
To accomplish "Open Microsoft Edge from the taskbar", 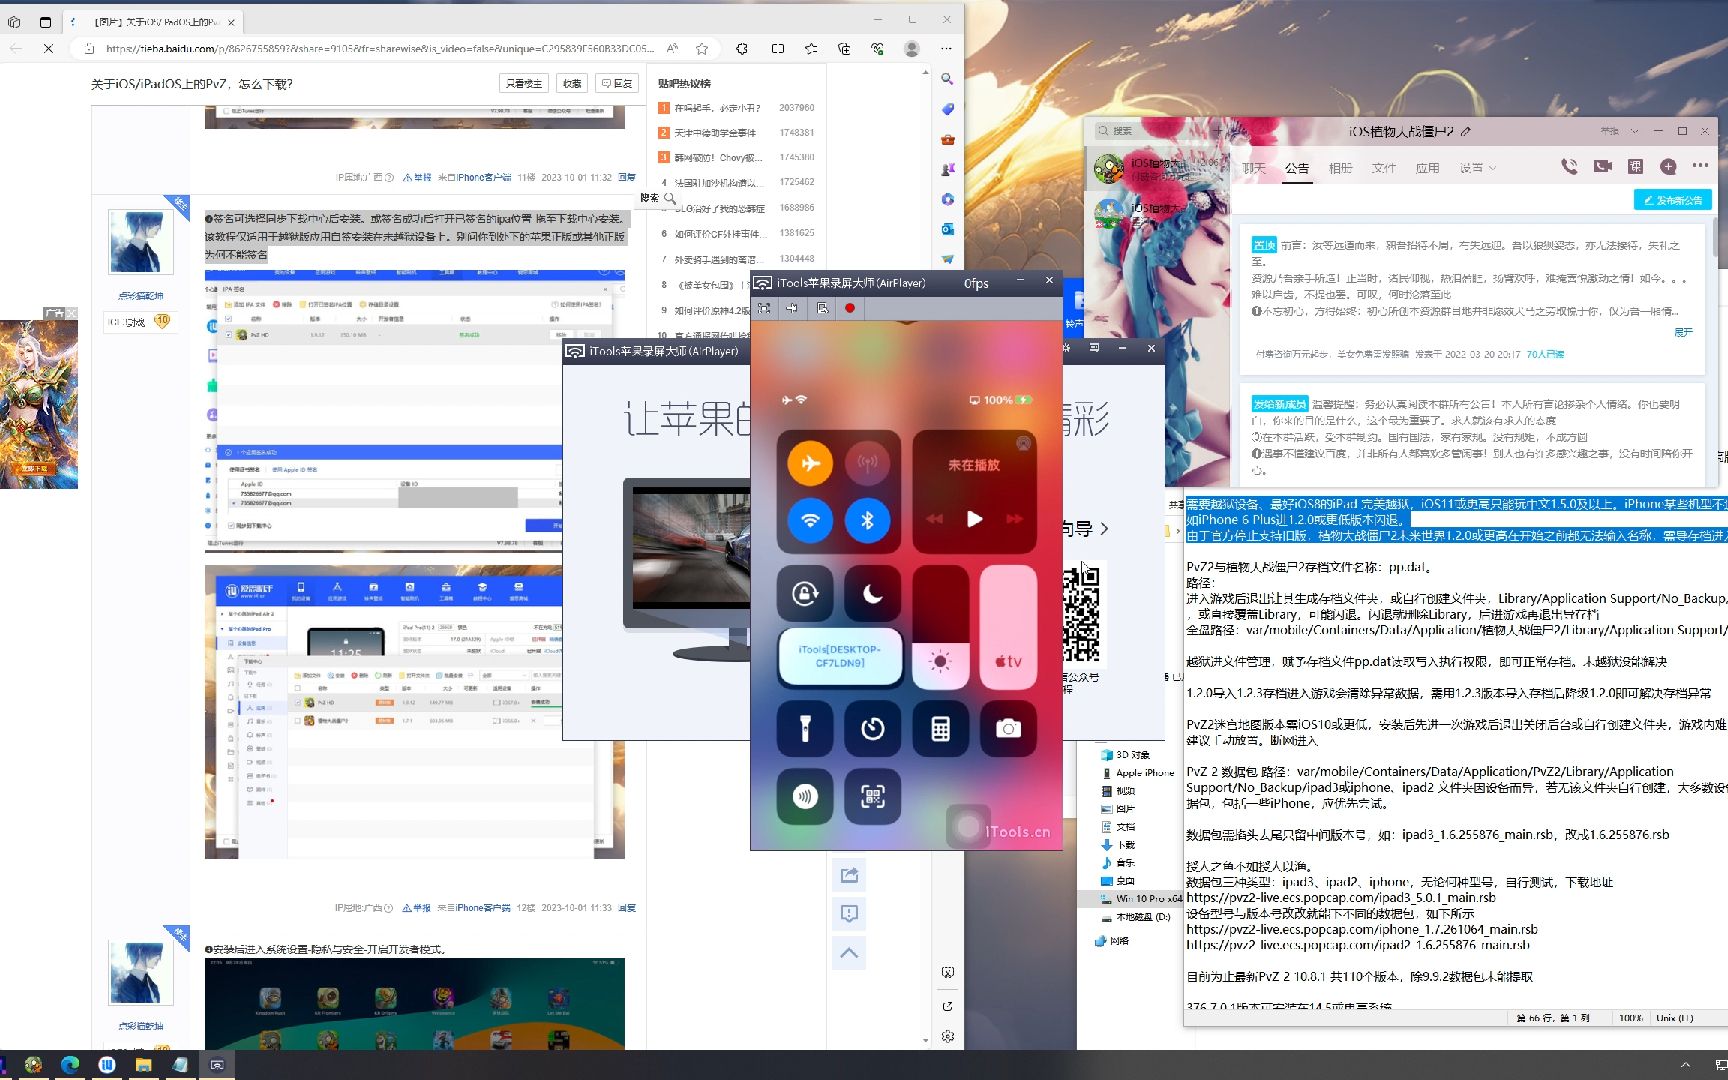I will tap(70, 1065).
